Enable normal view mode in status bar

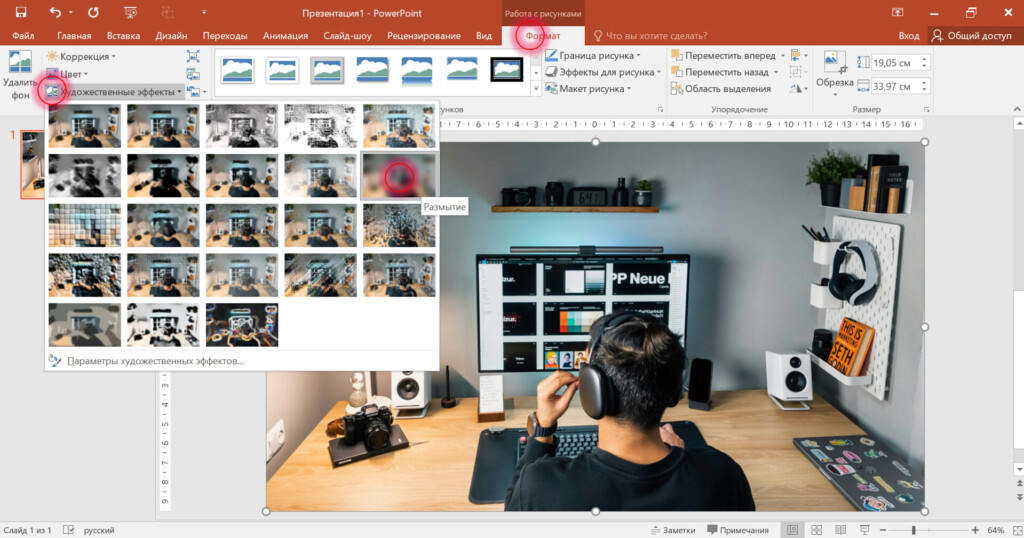click(x=792, y=529)
